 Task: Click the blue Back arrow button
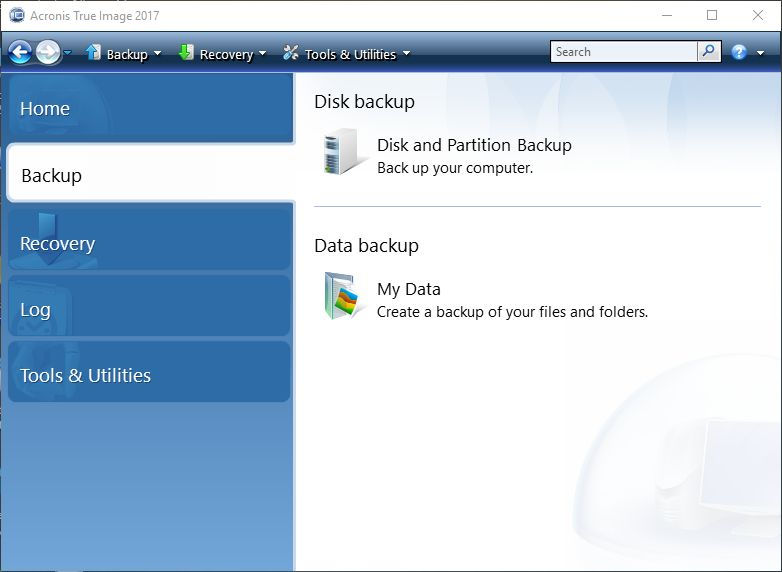[x=20, y=52]
